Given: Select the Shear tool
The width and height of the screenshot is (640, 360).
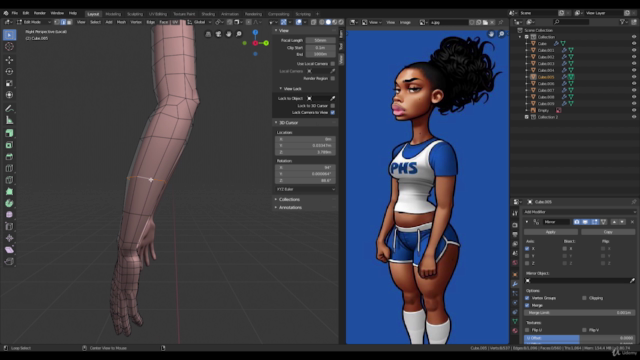Looking at the screenshot, I should [9, 250].
